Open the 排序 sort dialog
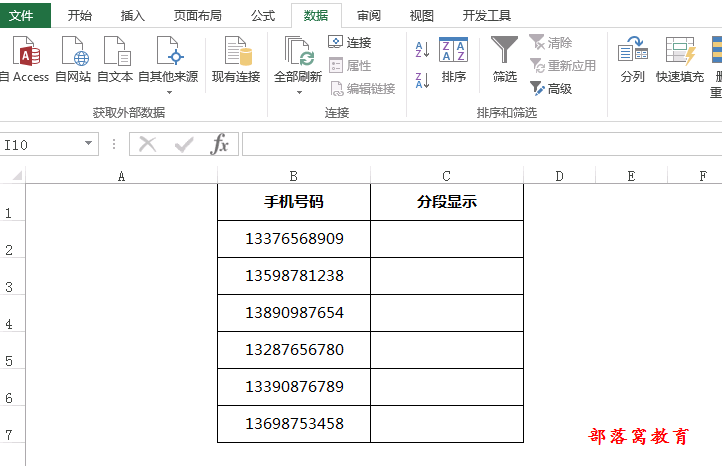 click(453, 59)
